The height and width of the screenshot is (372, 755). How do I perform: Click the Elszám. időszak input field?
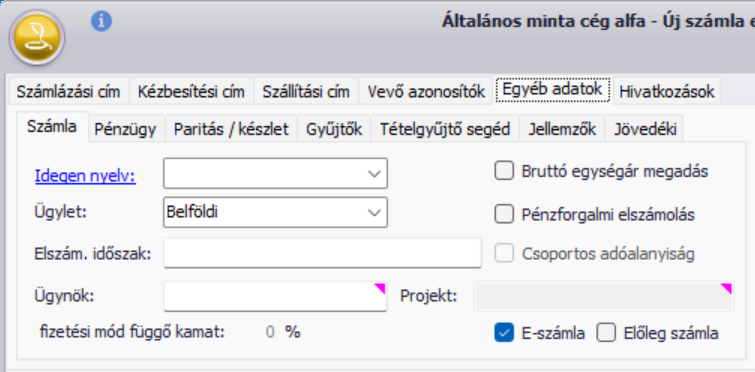pos(323,253)
